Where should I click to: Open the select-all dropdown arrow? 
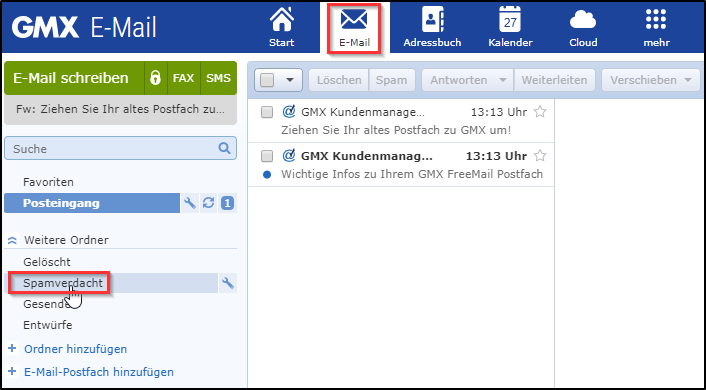tap(290, 80)
